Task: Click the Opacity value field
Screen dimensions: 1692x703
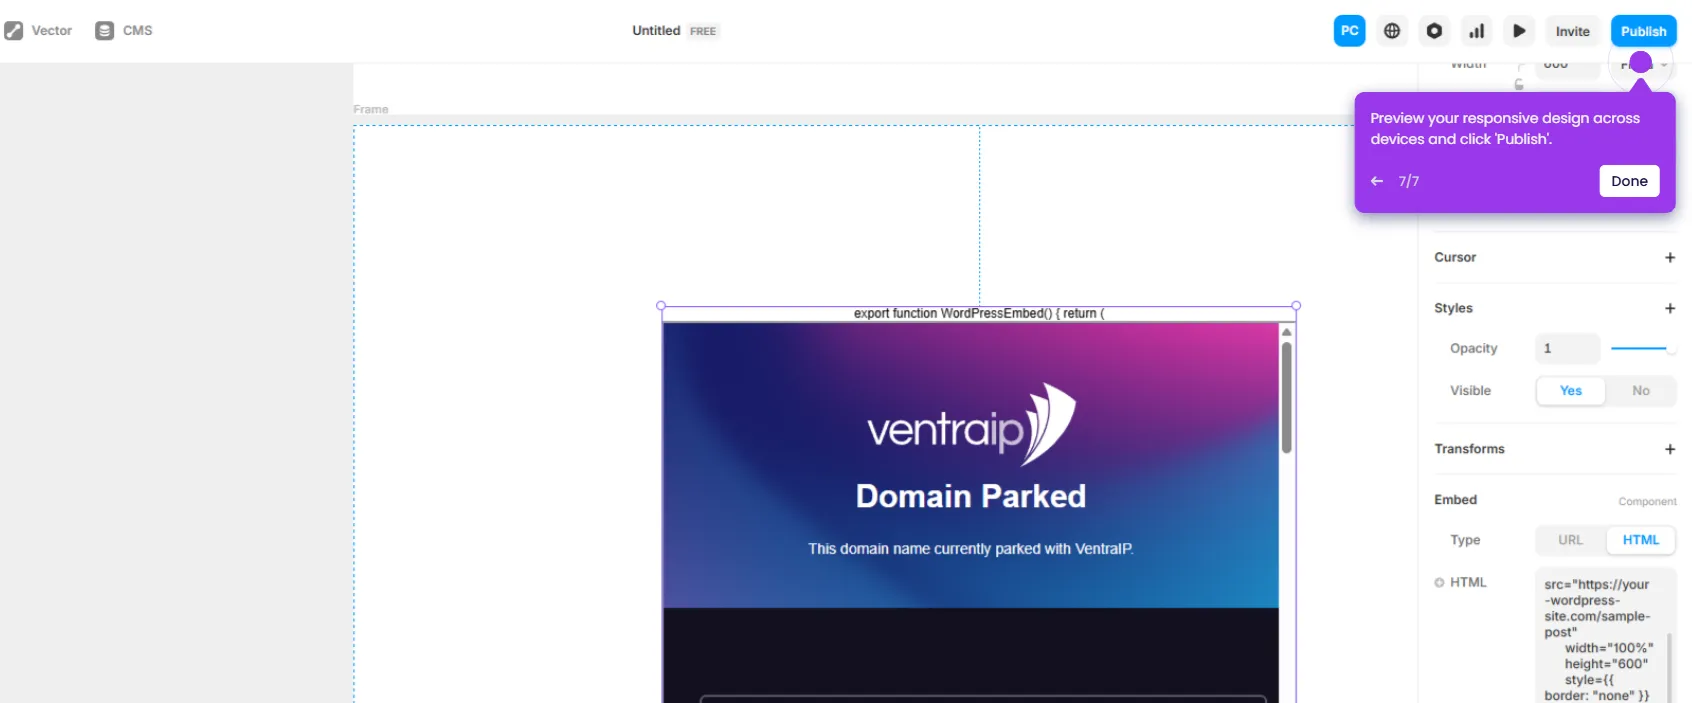Action: (1567, 348)
